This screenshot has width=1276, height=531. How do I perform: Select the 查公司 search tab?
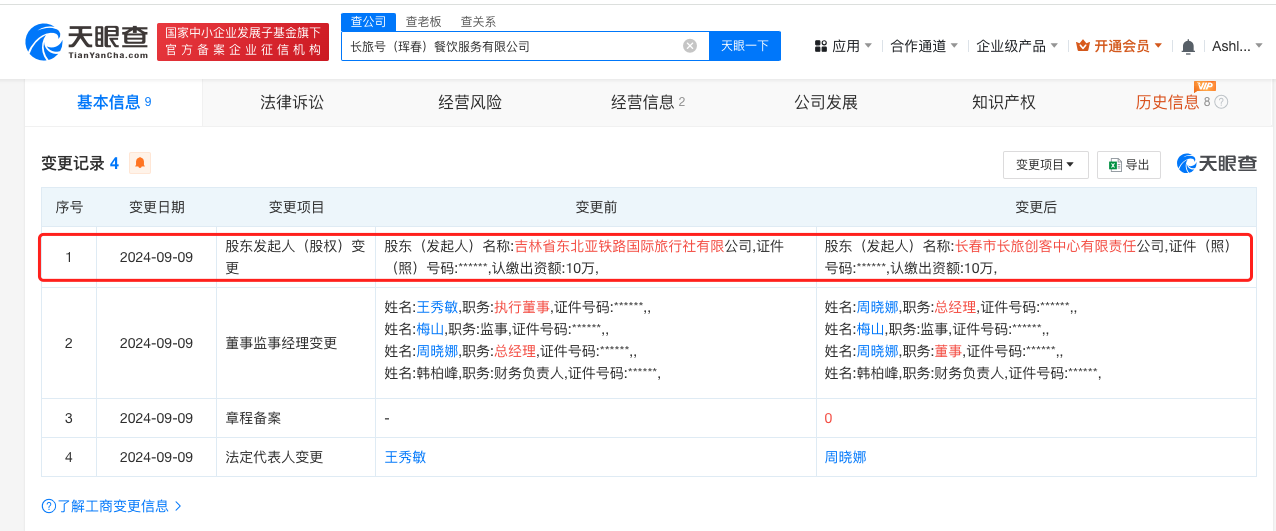tap(369, 21)
